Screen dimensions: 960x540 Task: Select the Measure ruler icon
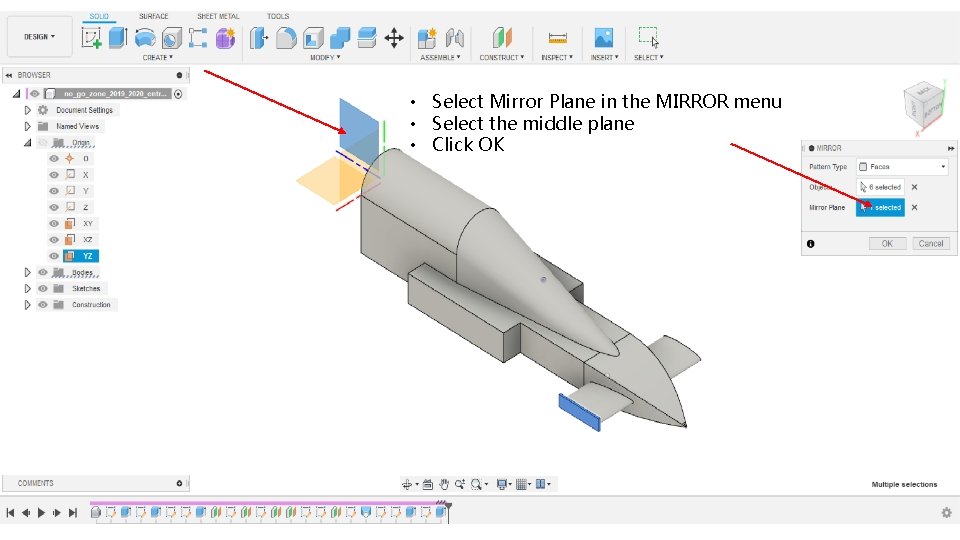[557, 38]
